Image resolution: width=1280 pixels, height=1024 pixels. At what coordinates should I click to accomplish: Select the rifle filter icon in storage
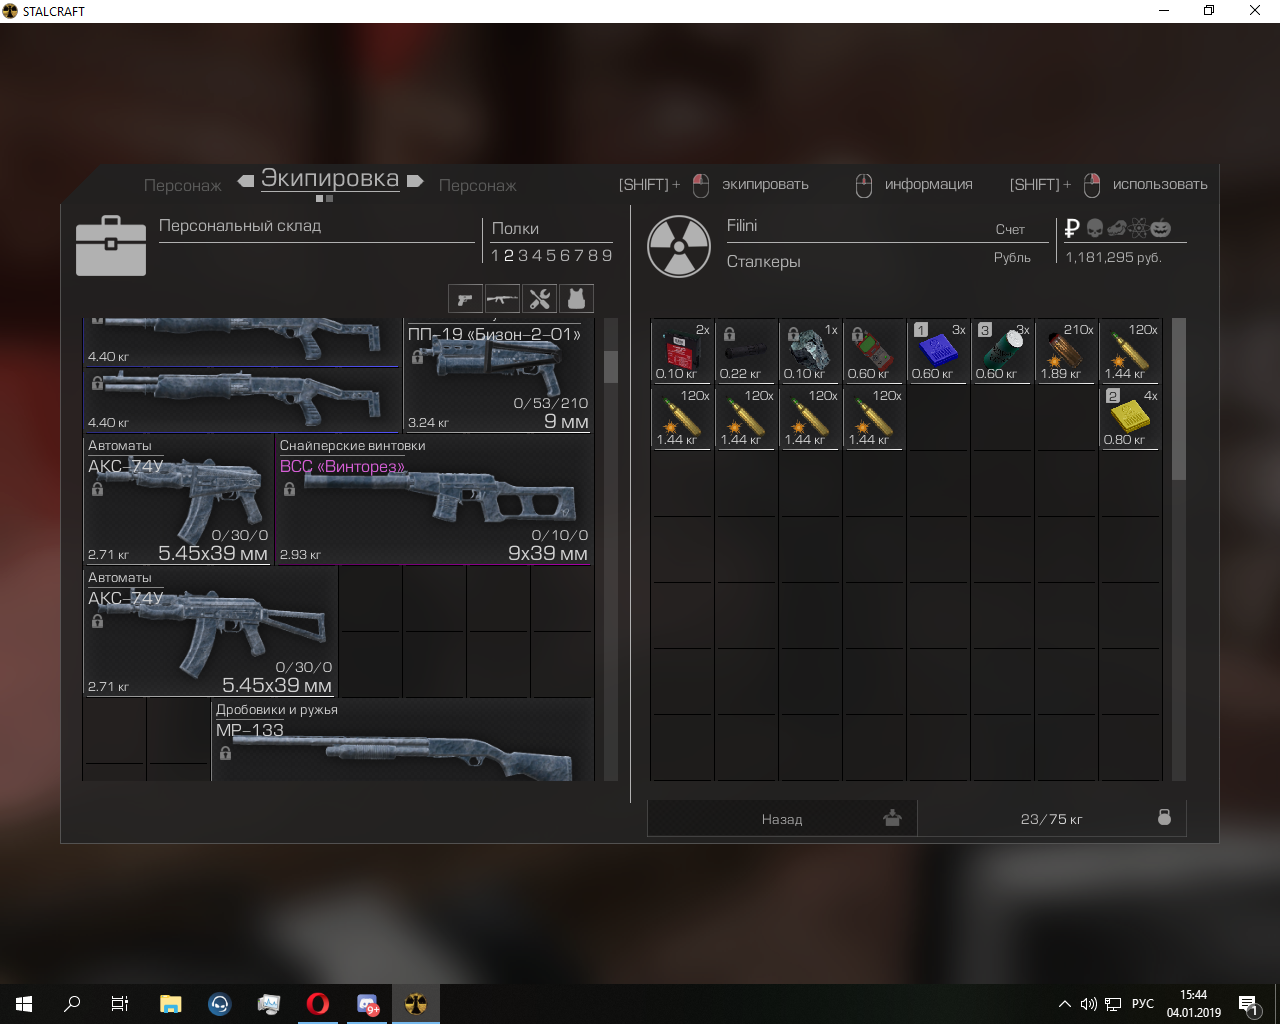(502, 299)
